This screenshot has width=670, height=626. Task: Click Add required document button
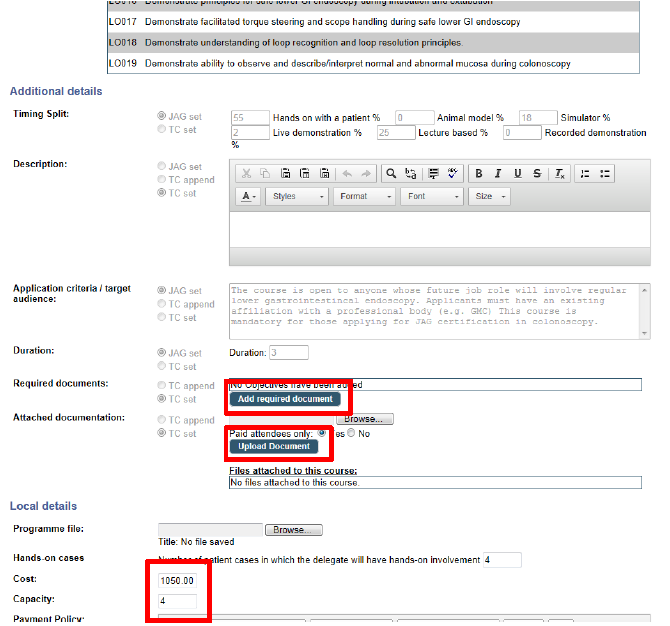[x=284, y=399]
